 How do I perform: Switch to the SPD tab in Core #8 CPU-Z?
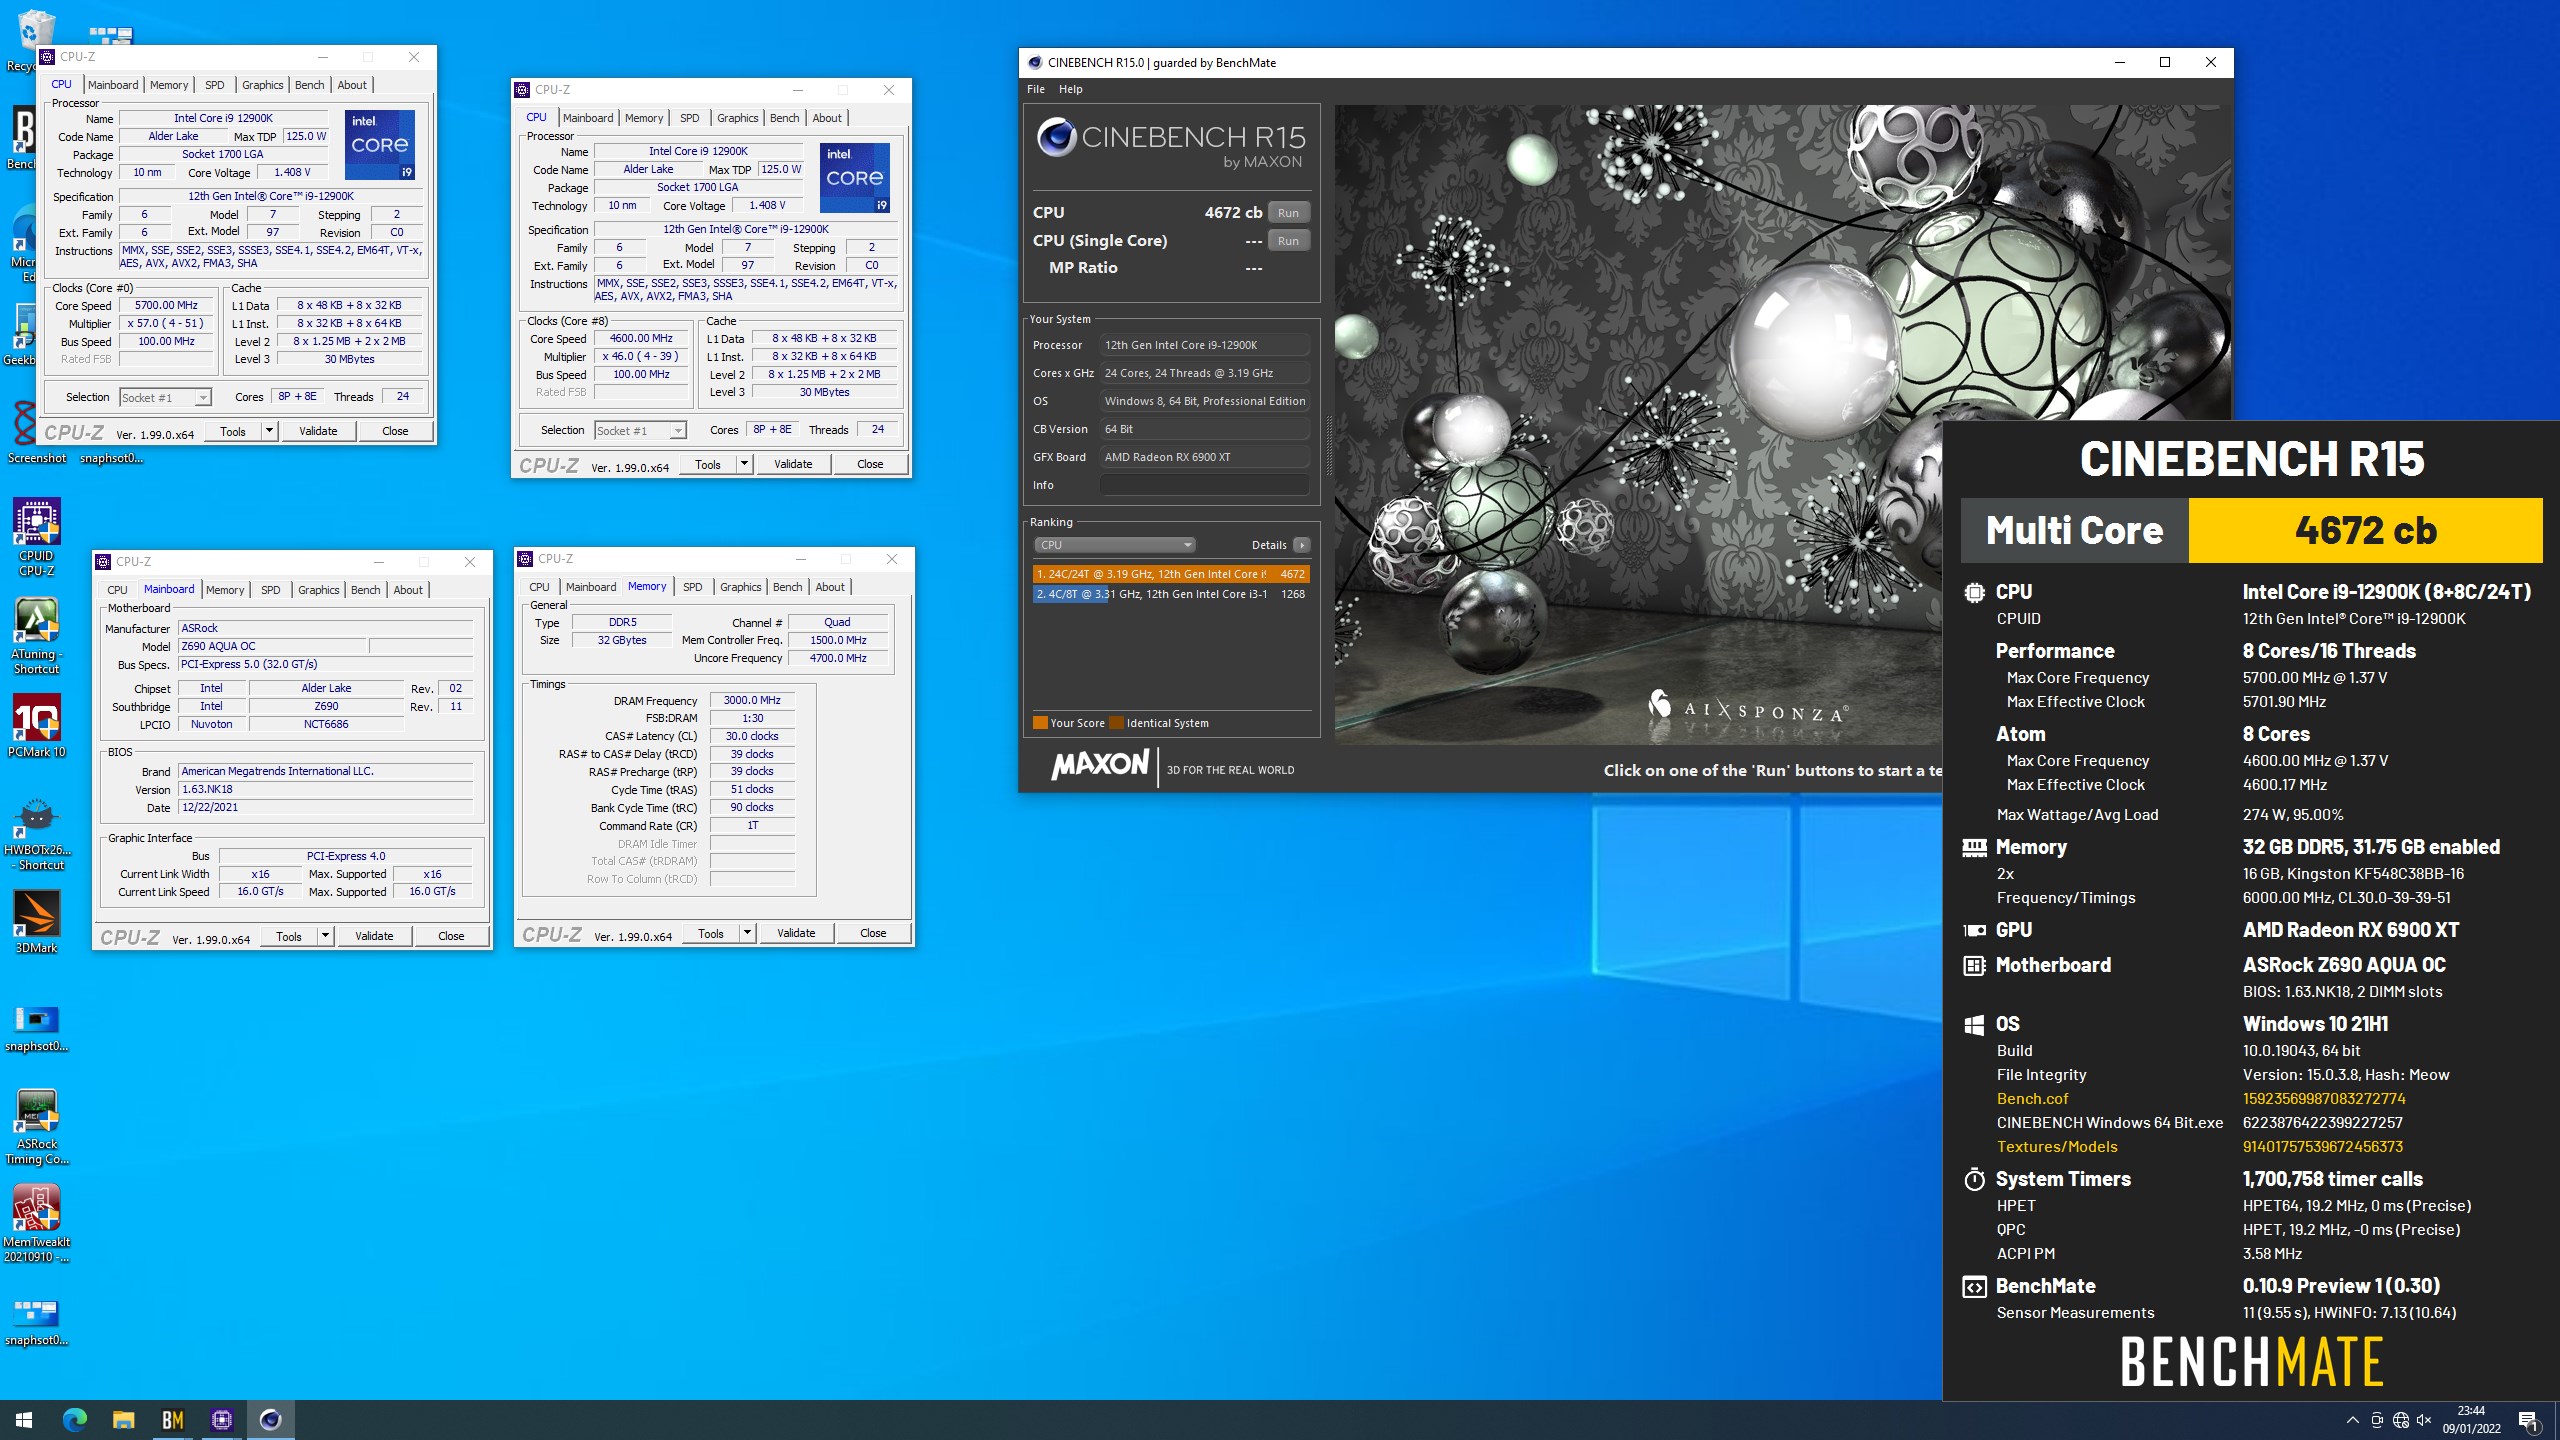coord(690,118)
